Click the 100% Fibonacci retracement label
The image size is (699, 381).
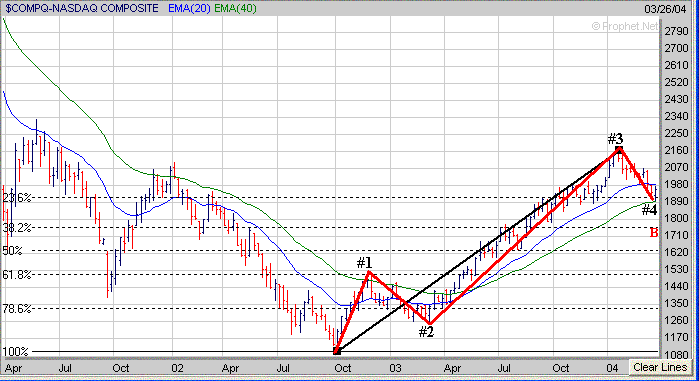point(16,352)
